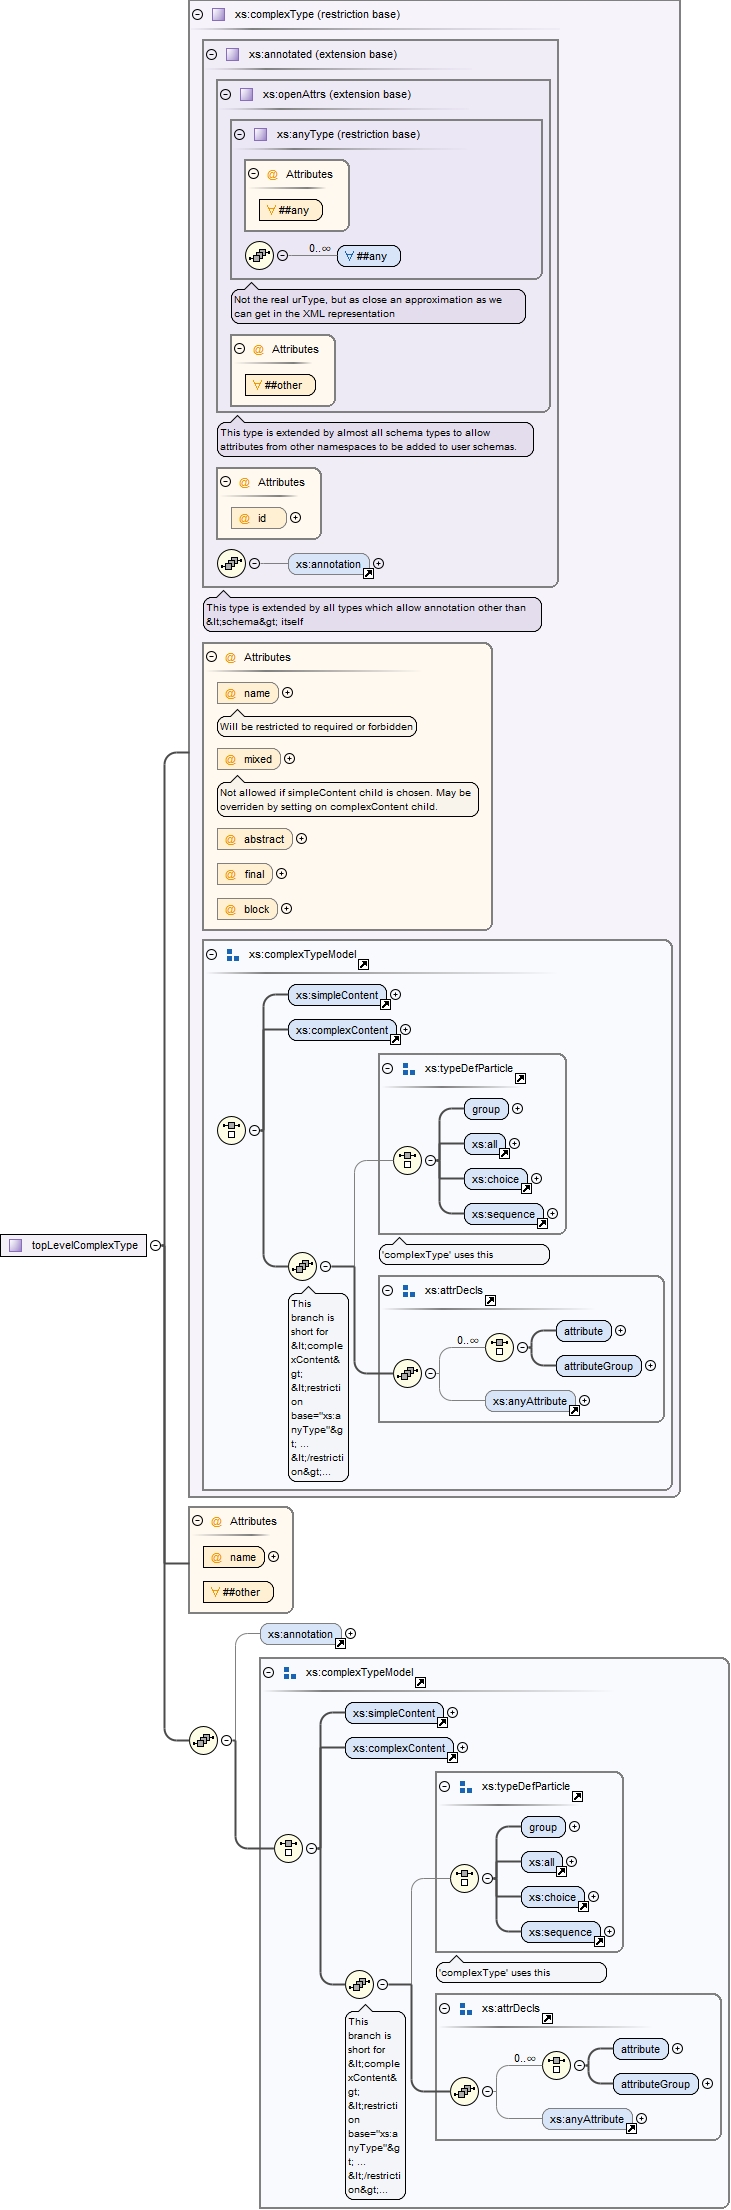Select the abstract attribute

[255, 839]
